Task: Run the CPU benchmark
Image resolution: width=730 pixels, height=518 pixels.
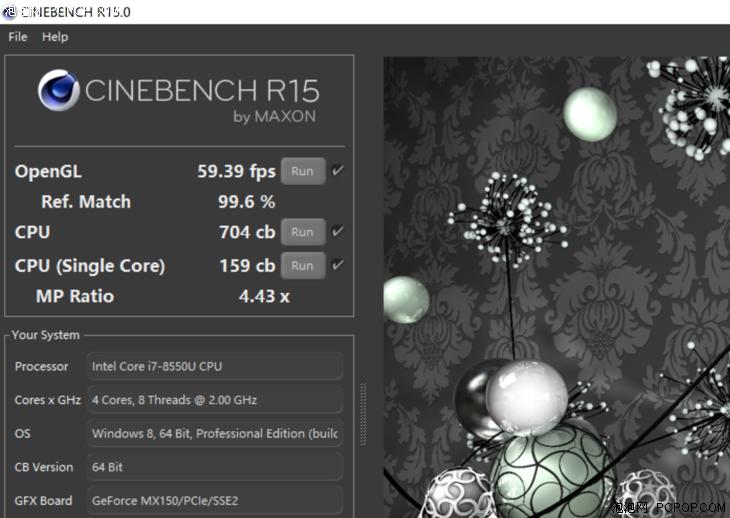Action: tap(302, 232)
